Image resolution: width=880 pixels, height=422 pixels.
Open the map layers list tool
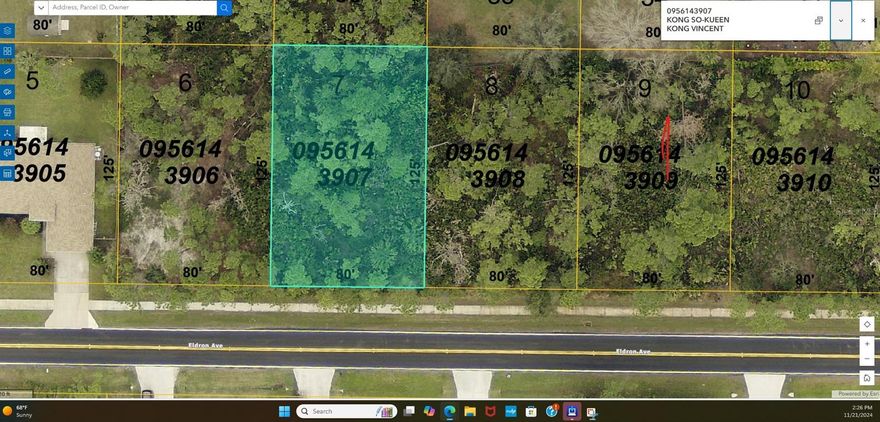click(7, 31)
